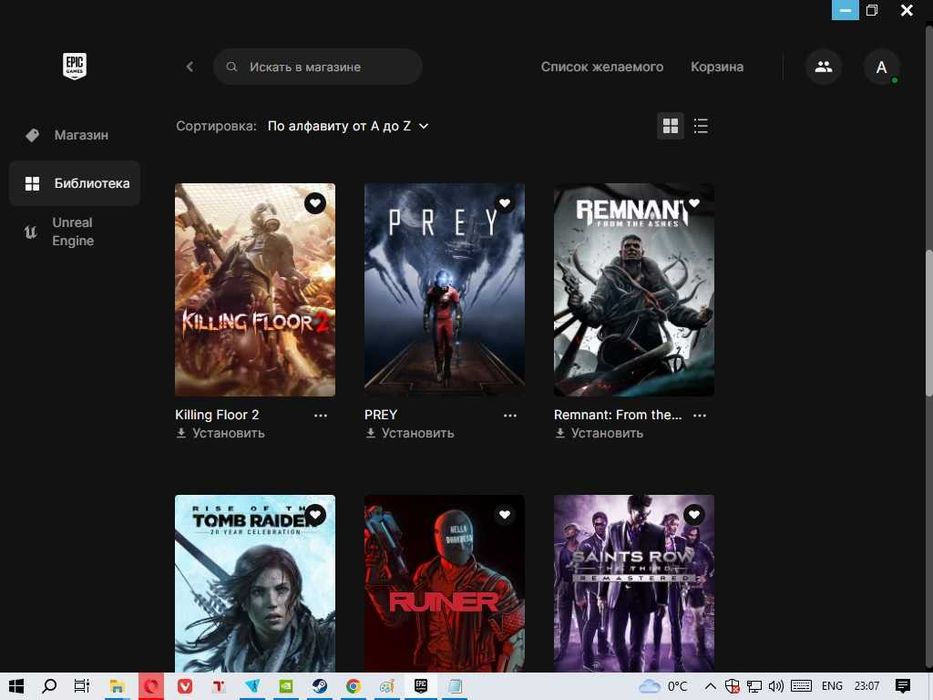933x700 pixels.
Task: Click "Установить" under Killing Floor 2
Action: 221,433
